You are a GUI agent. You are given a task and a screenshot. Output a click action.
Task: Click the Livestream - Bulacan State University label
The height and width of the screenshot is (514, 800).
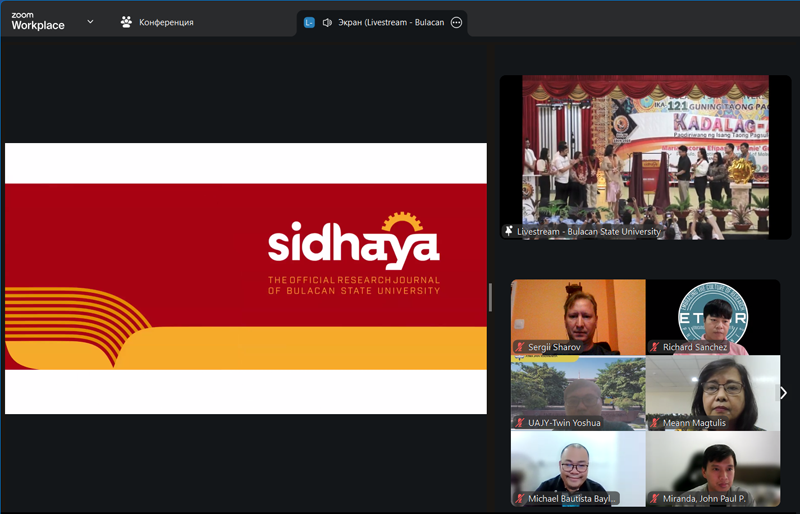pyautogui.click(x=588, y=231)
